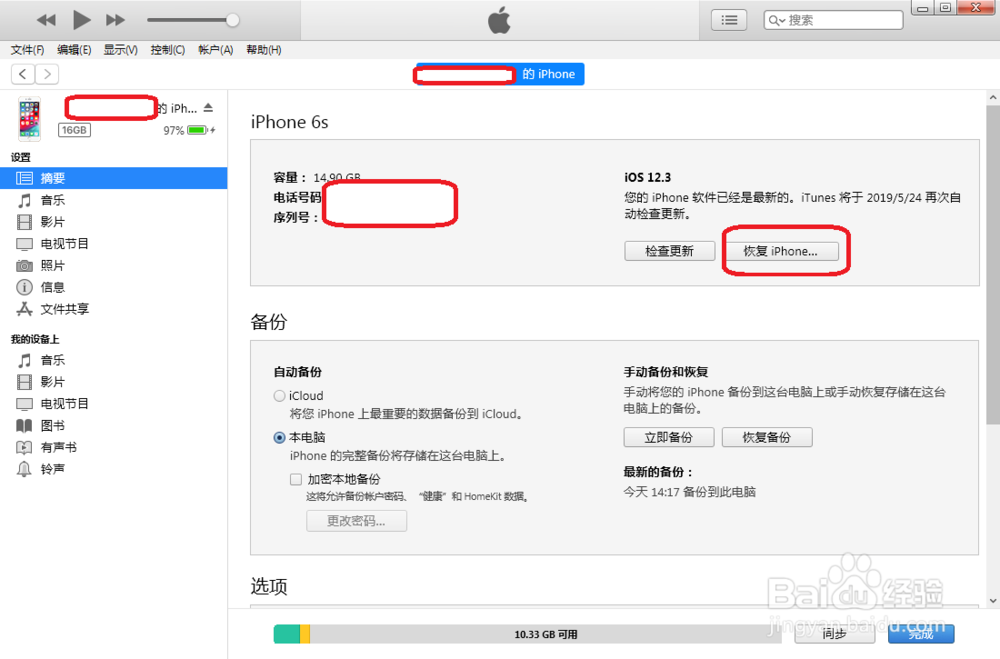This screenshot has height=659, width=1000.
Task: Open 铃声 bell icon in sidebar
Action: [x=24, y=470]
